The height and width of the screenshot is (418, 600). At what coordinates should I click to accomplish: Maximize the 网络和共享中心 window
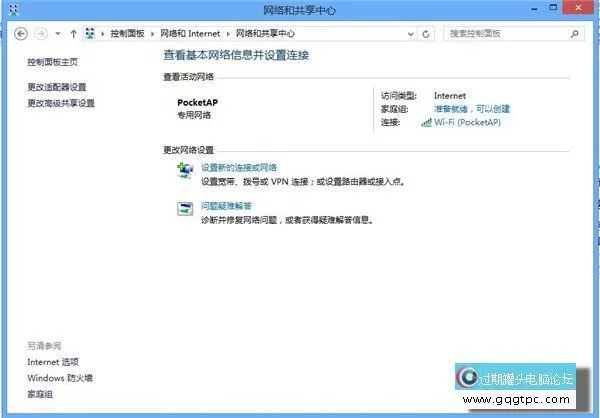pos(553,8)
